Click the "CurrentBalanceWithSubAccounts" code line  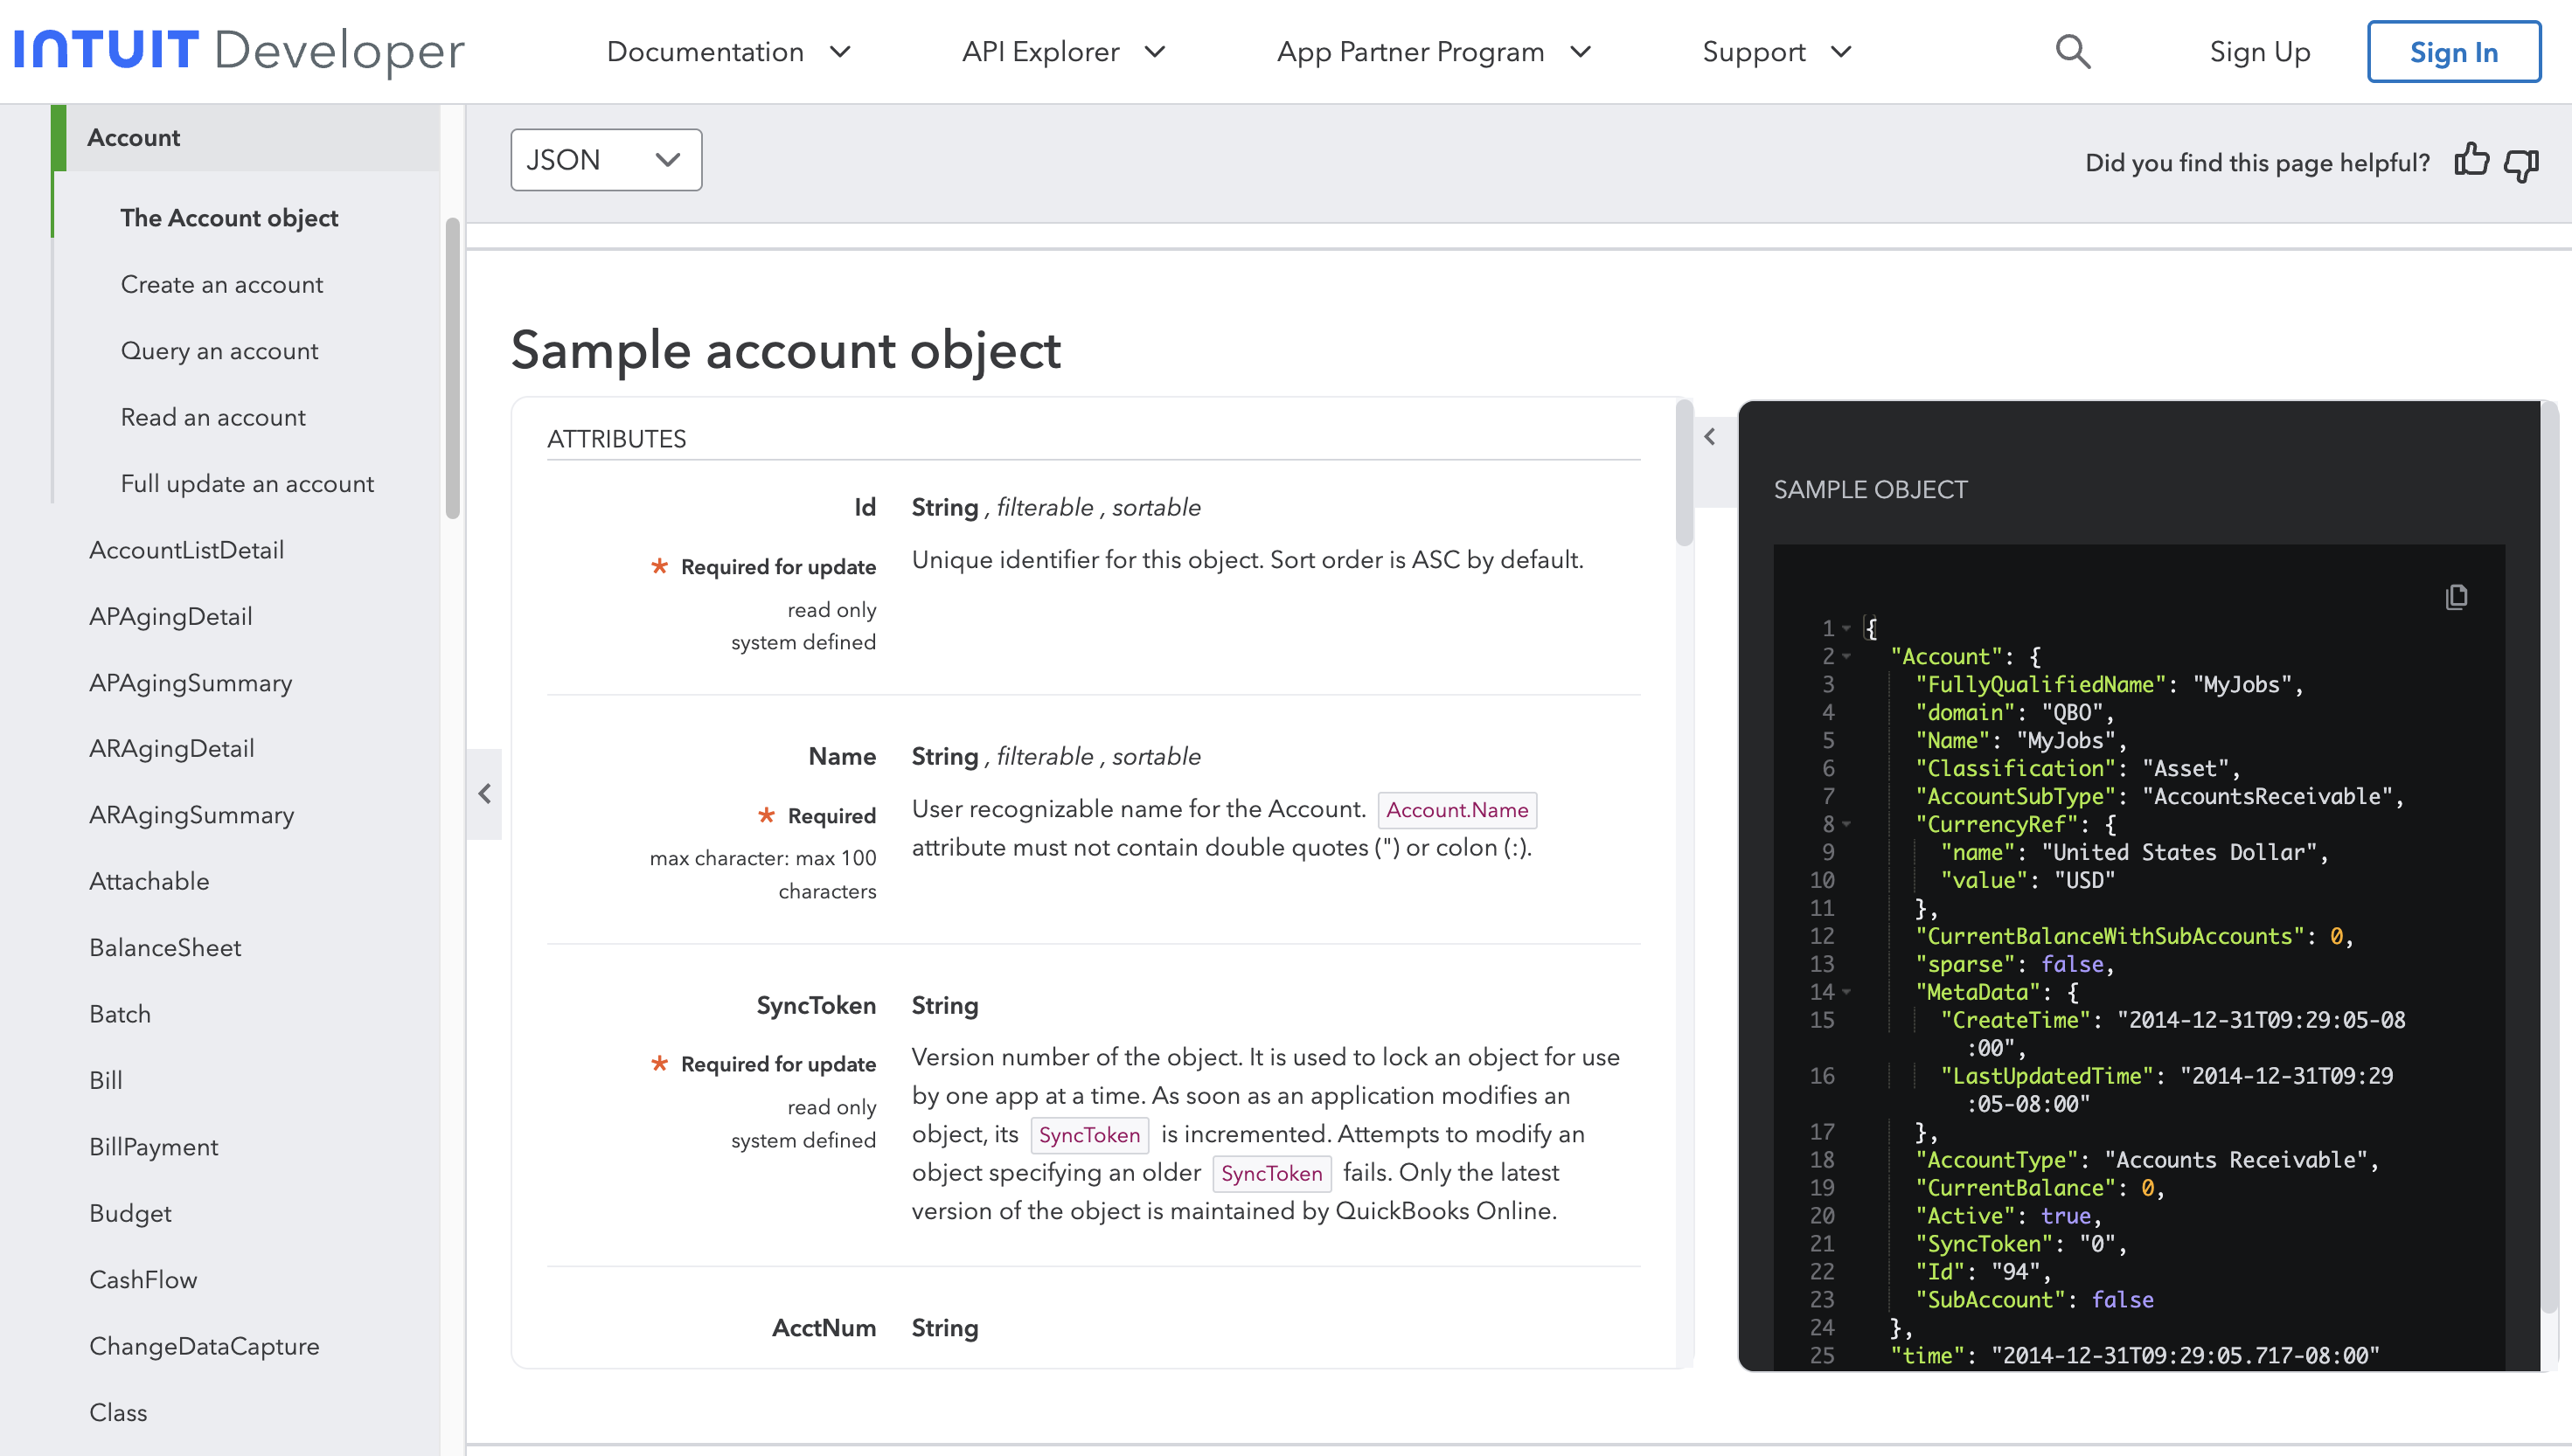(2133, 937)
